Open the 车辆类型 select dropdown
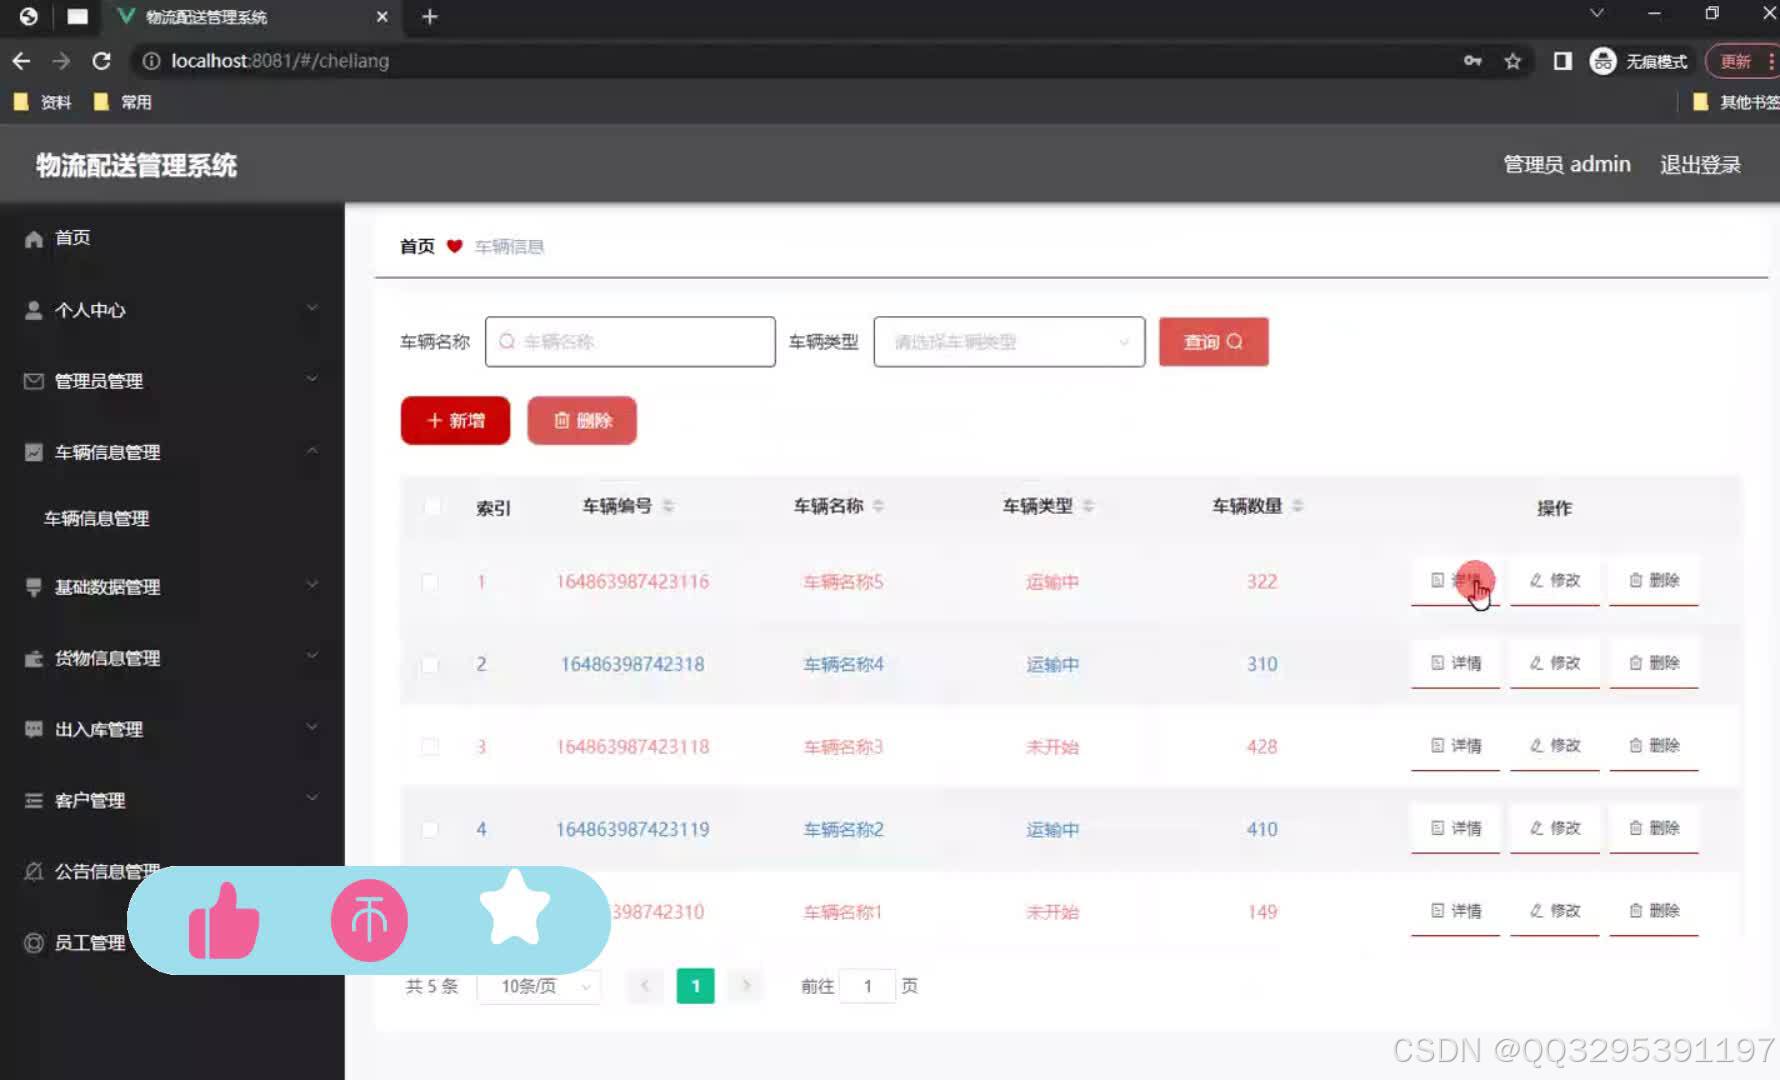This screenshot has width=1780, height=1080. (1009, 342)
